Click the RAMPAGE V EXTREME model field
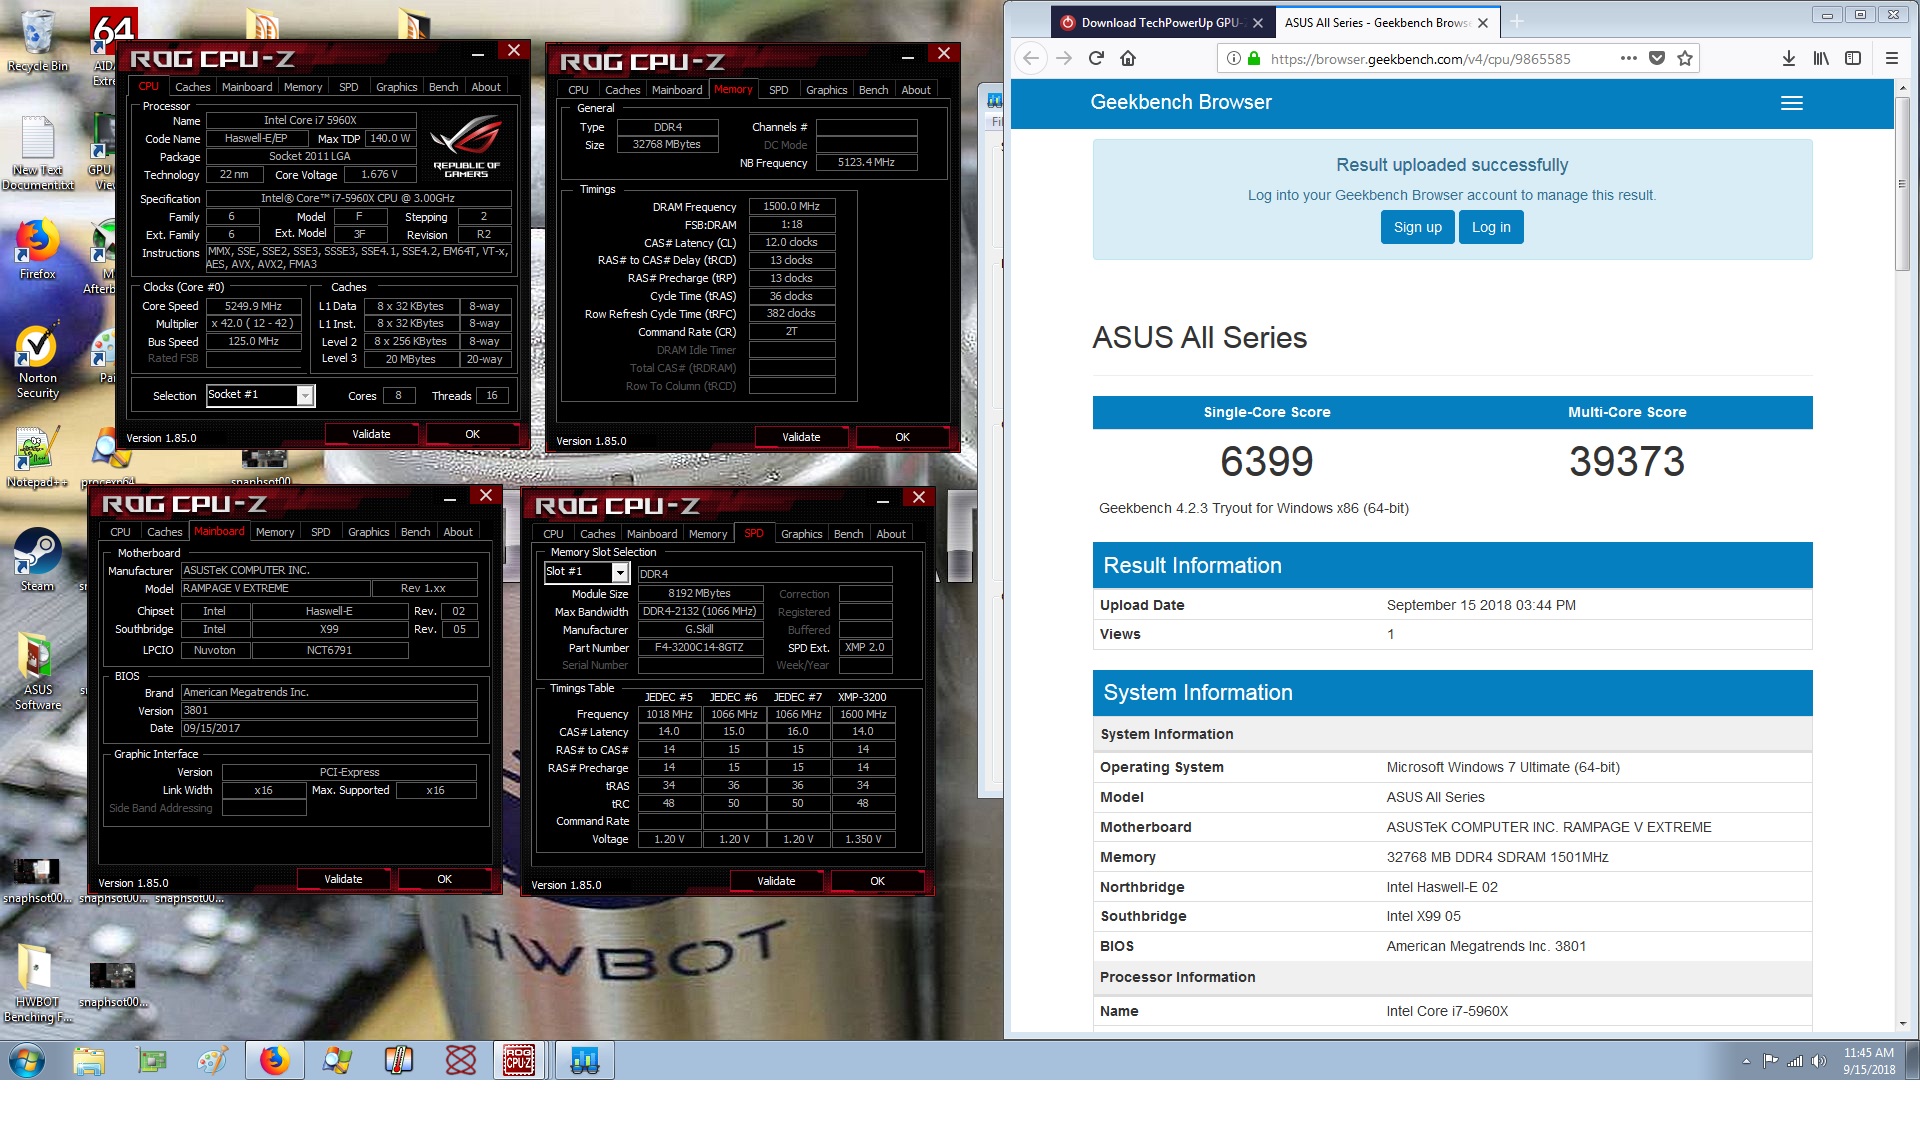Screen dimensions: 1920x1134 point(275,588)
